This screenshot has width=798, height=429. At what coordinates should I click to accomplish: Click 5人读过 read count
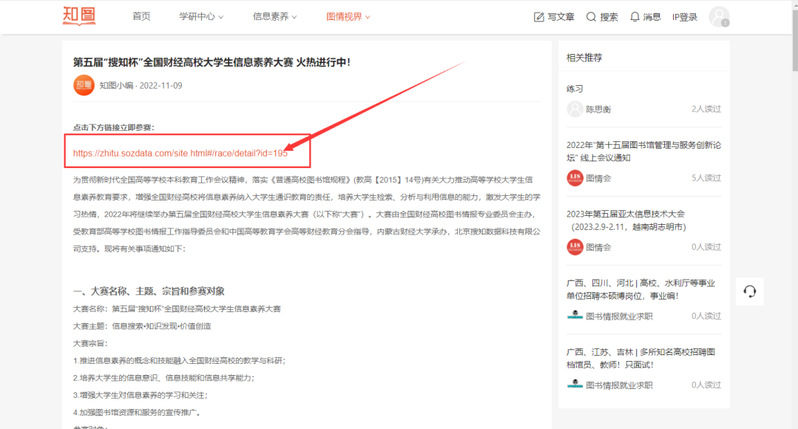[706, 178]
